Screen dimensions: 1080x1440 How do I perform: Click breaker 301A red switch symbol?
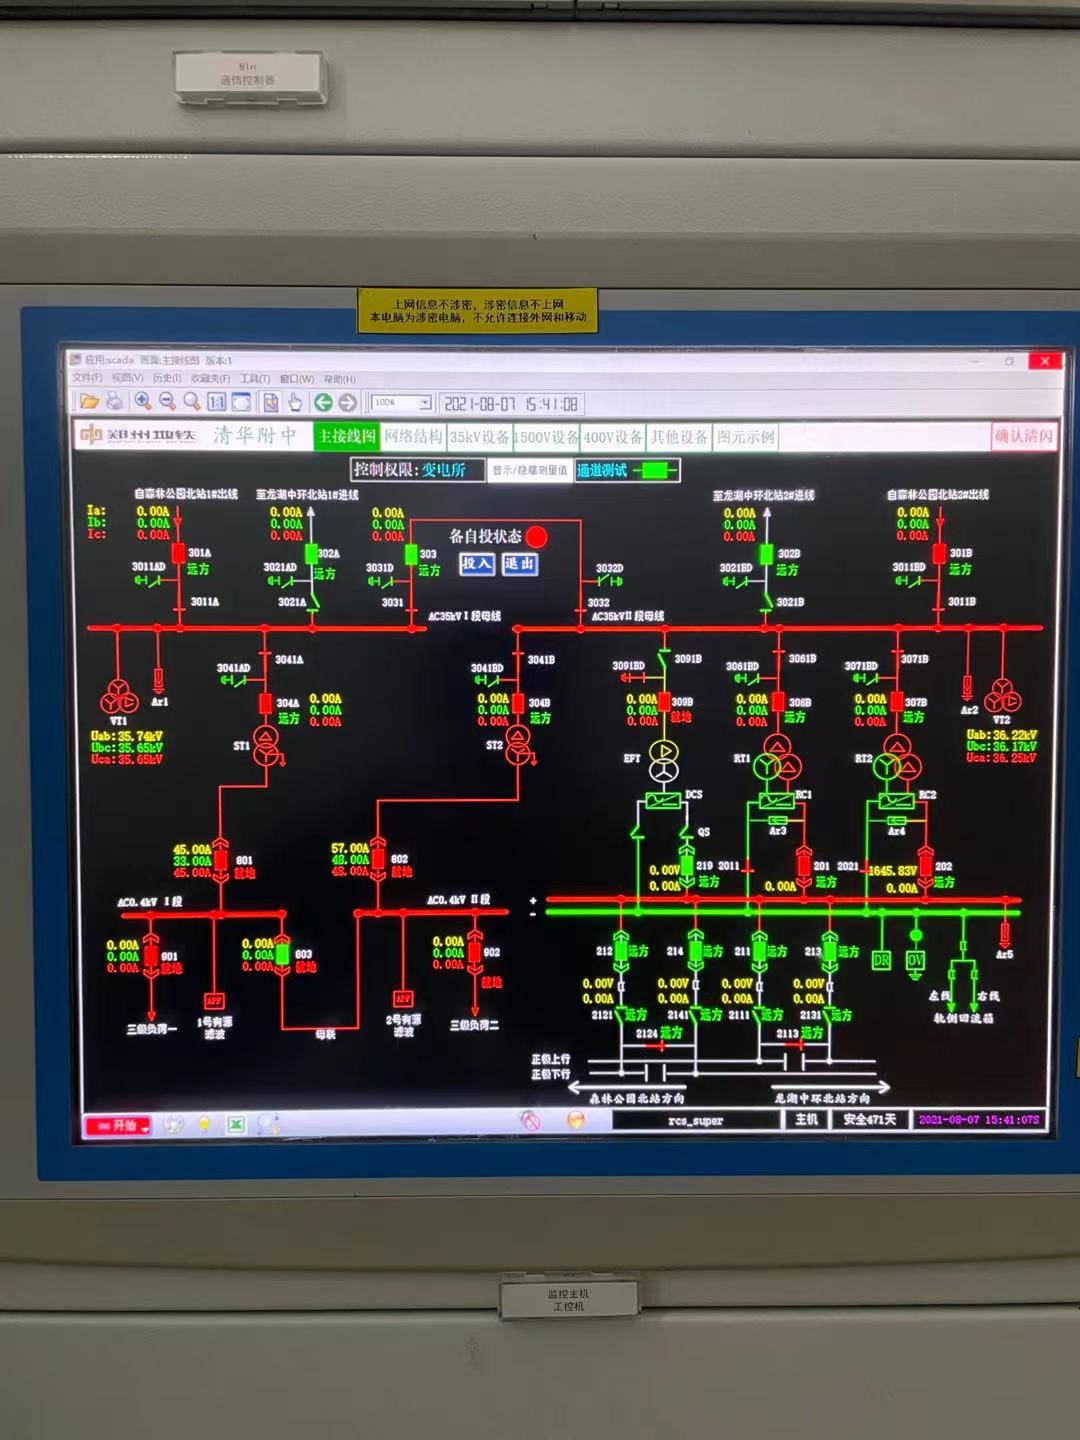[179, 553]
